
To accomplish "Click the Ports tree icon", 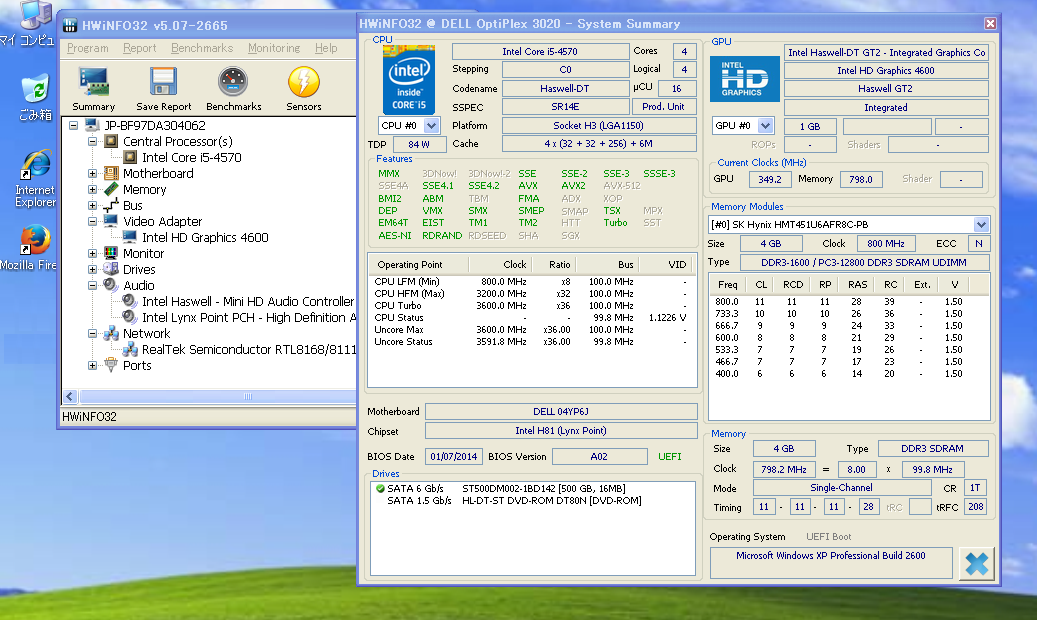I will (x=111, y=365).
